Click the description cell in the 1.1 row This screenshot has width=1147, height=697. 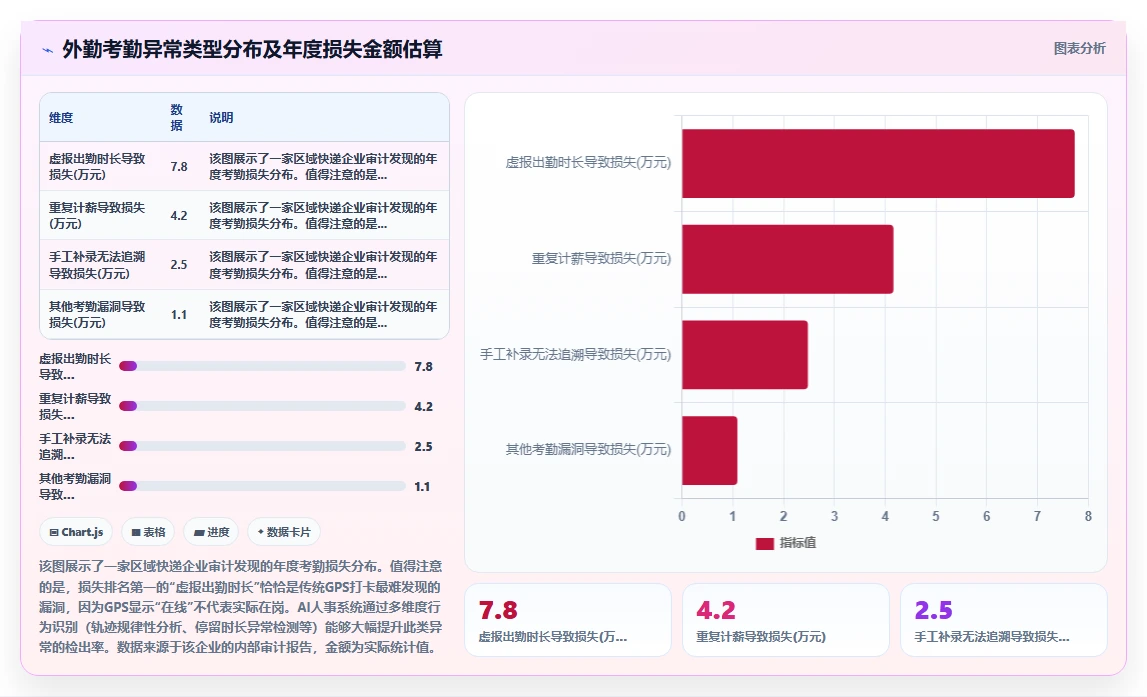pyautogui.click(x=323, y=314)
